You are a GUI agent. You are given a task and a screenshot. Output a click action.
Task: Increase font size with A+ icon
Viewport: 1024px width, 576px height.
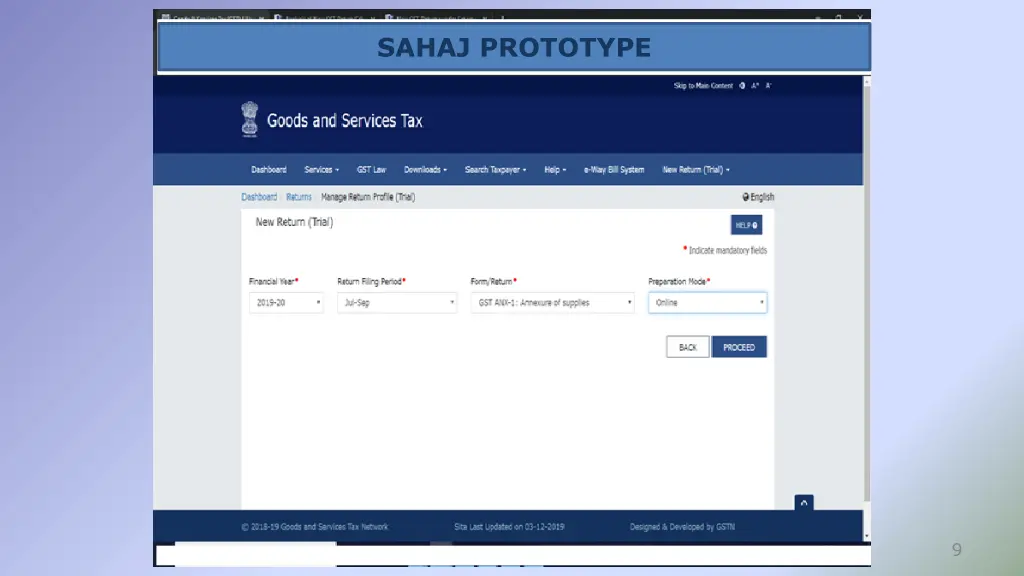point(755,86)
